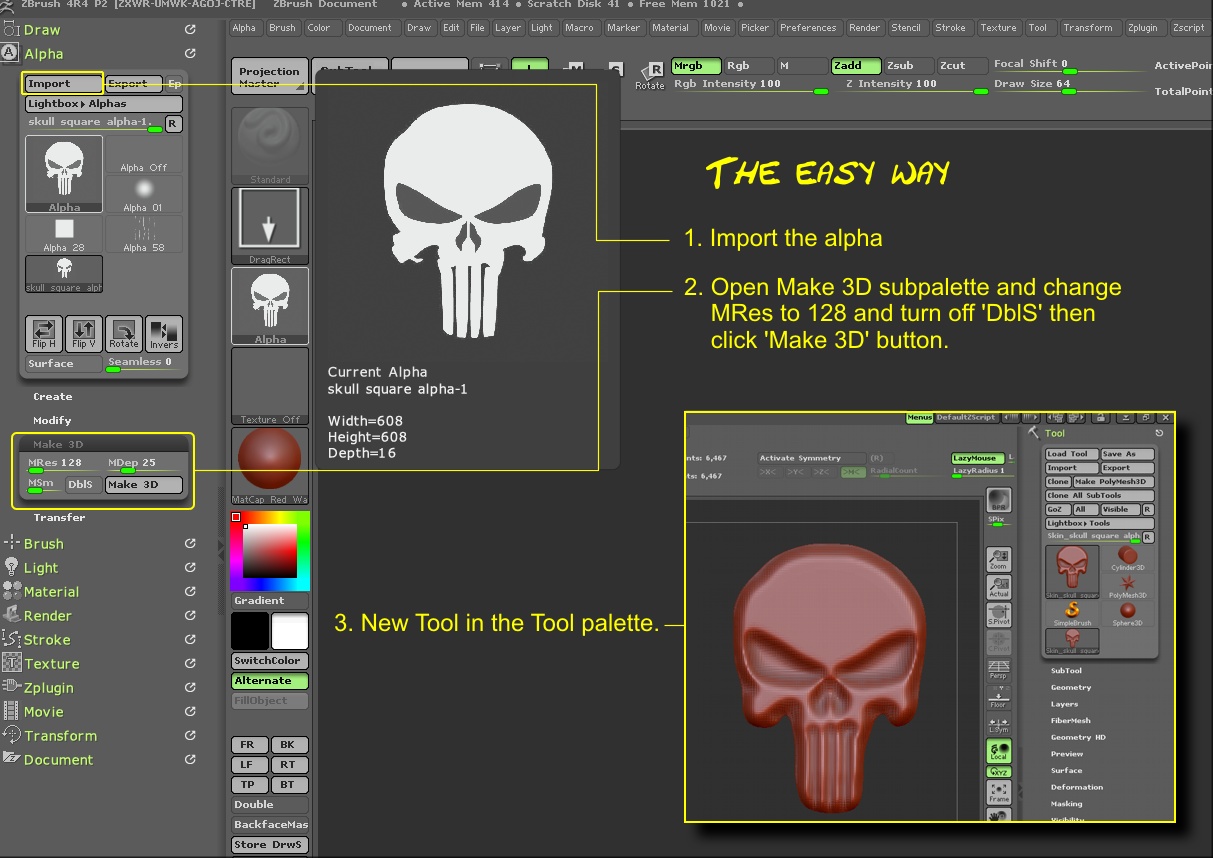
Task: Click the Projection Master button
Action: 269,77
